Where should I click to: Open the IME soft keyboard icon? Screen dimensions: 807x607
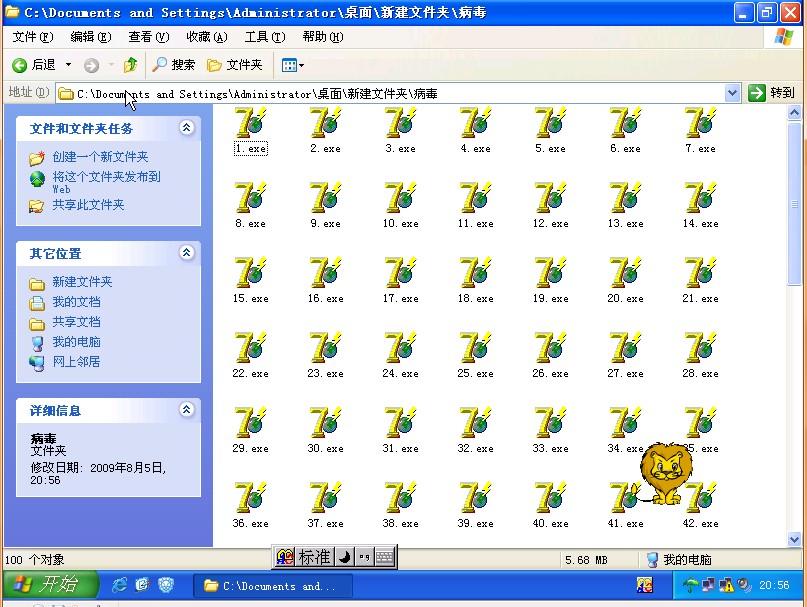point(384,557)
